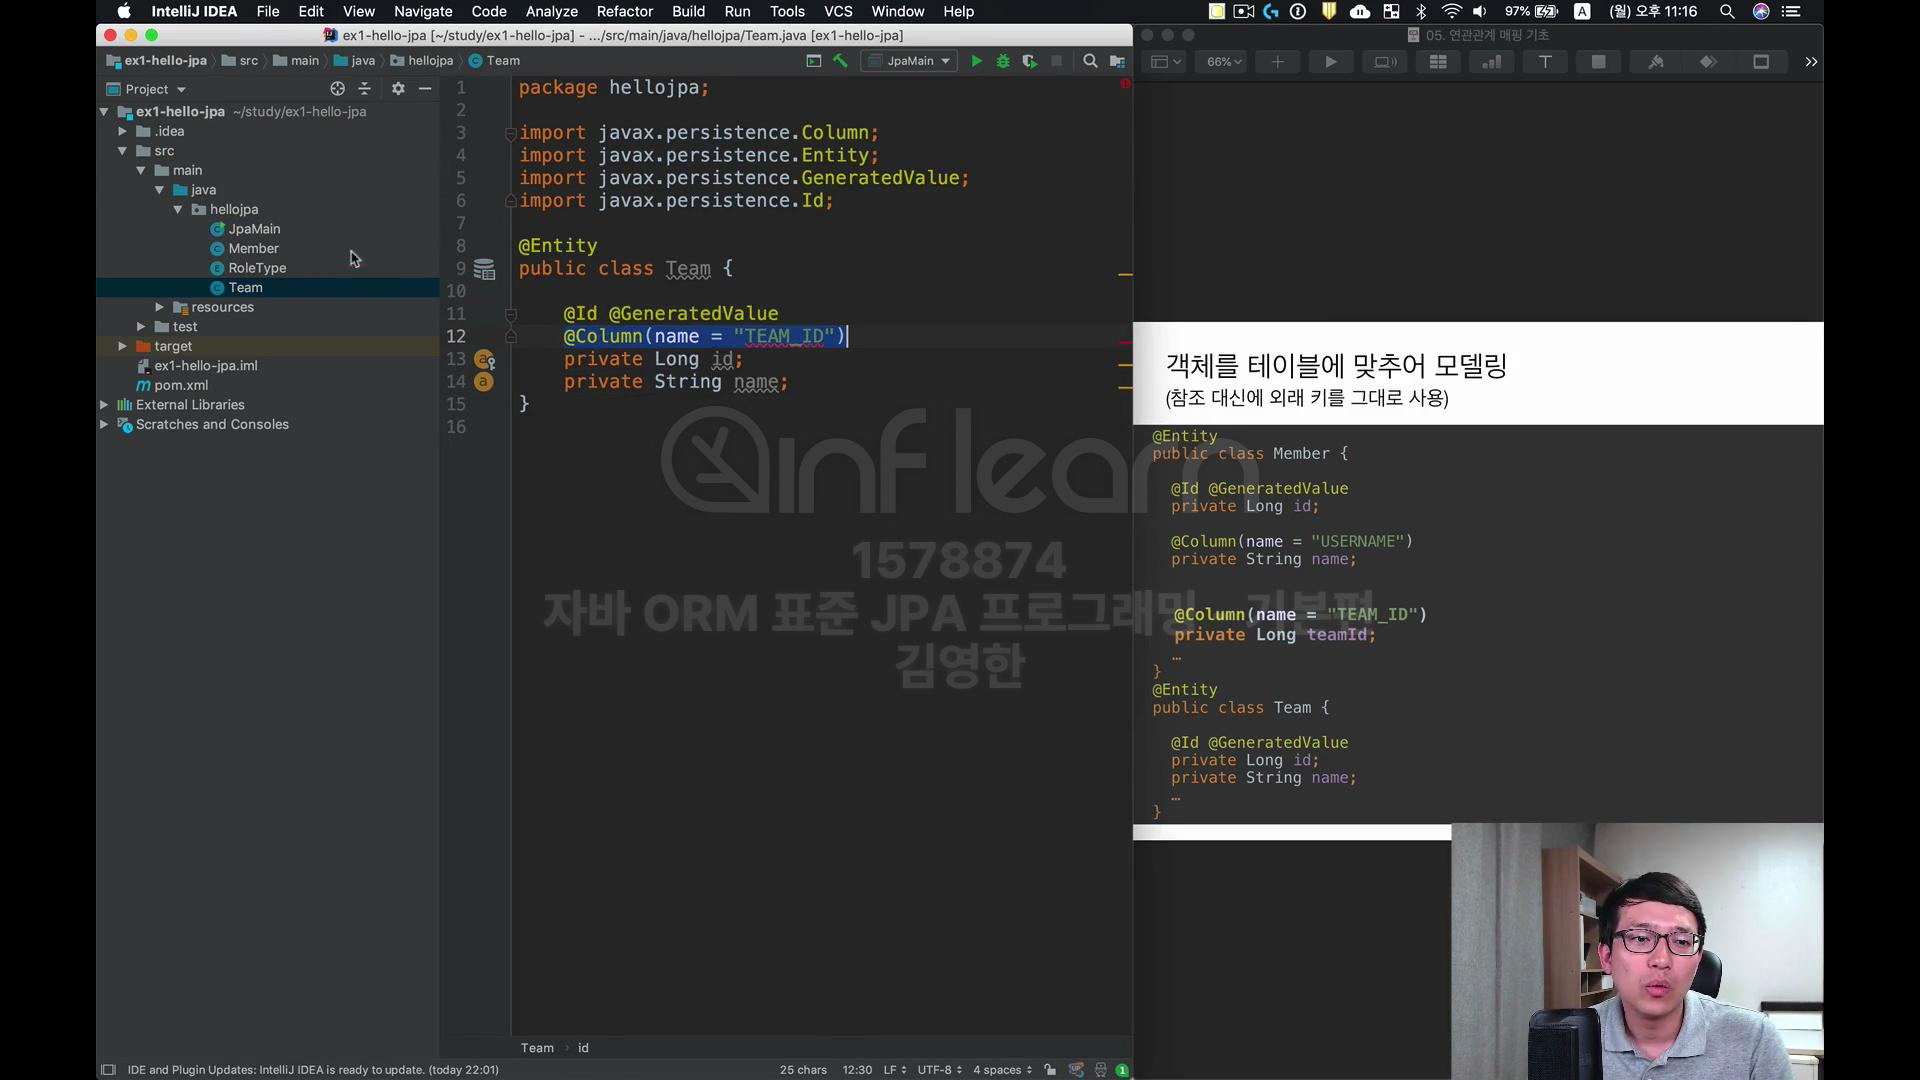Keynote: insert Chart icon
Screen dimensions: 1920x1080
tap(1491, 62)
